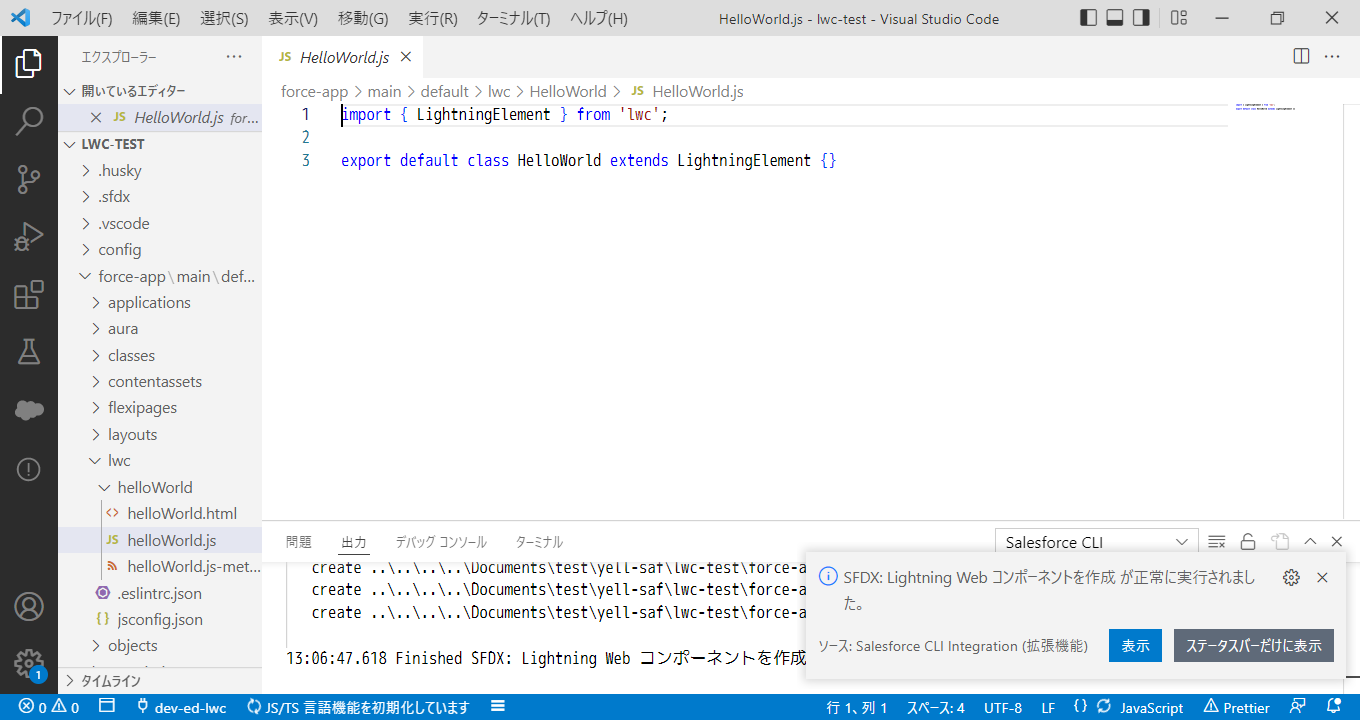Split the editor to the right
Screen dimensions: 1360x720
coord(1301,57)
